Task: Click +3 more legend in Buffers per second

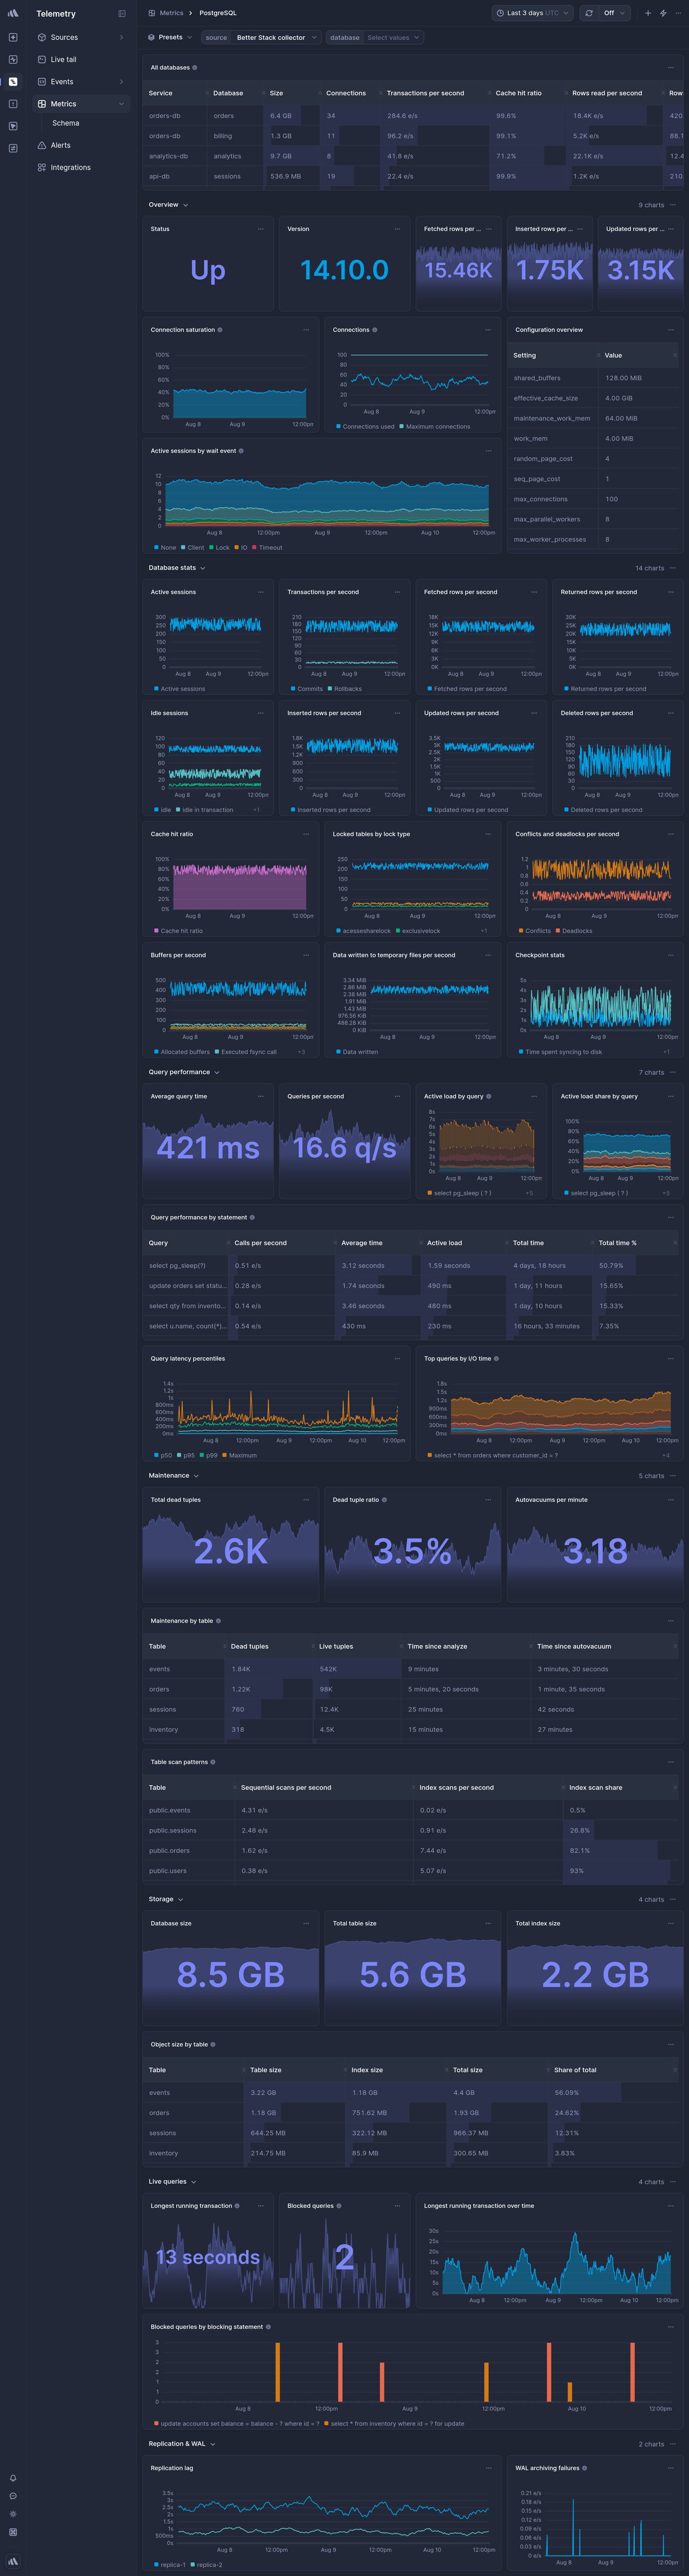Action: pyautogui.click(x=301, y=1052)
